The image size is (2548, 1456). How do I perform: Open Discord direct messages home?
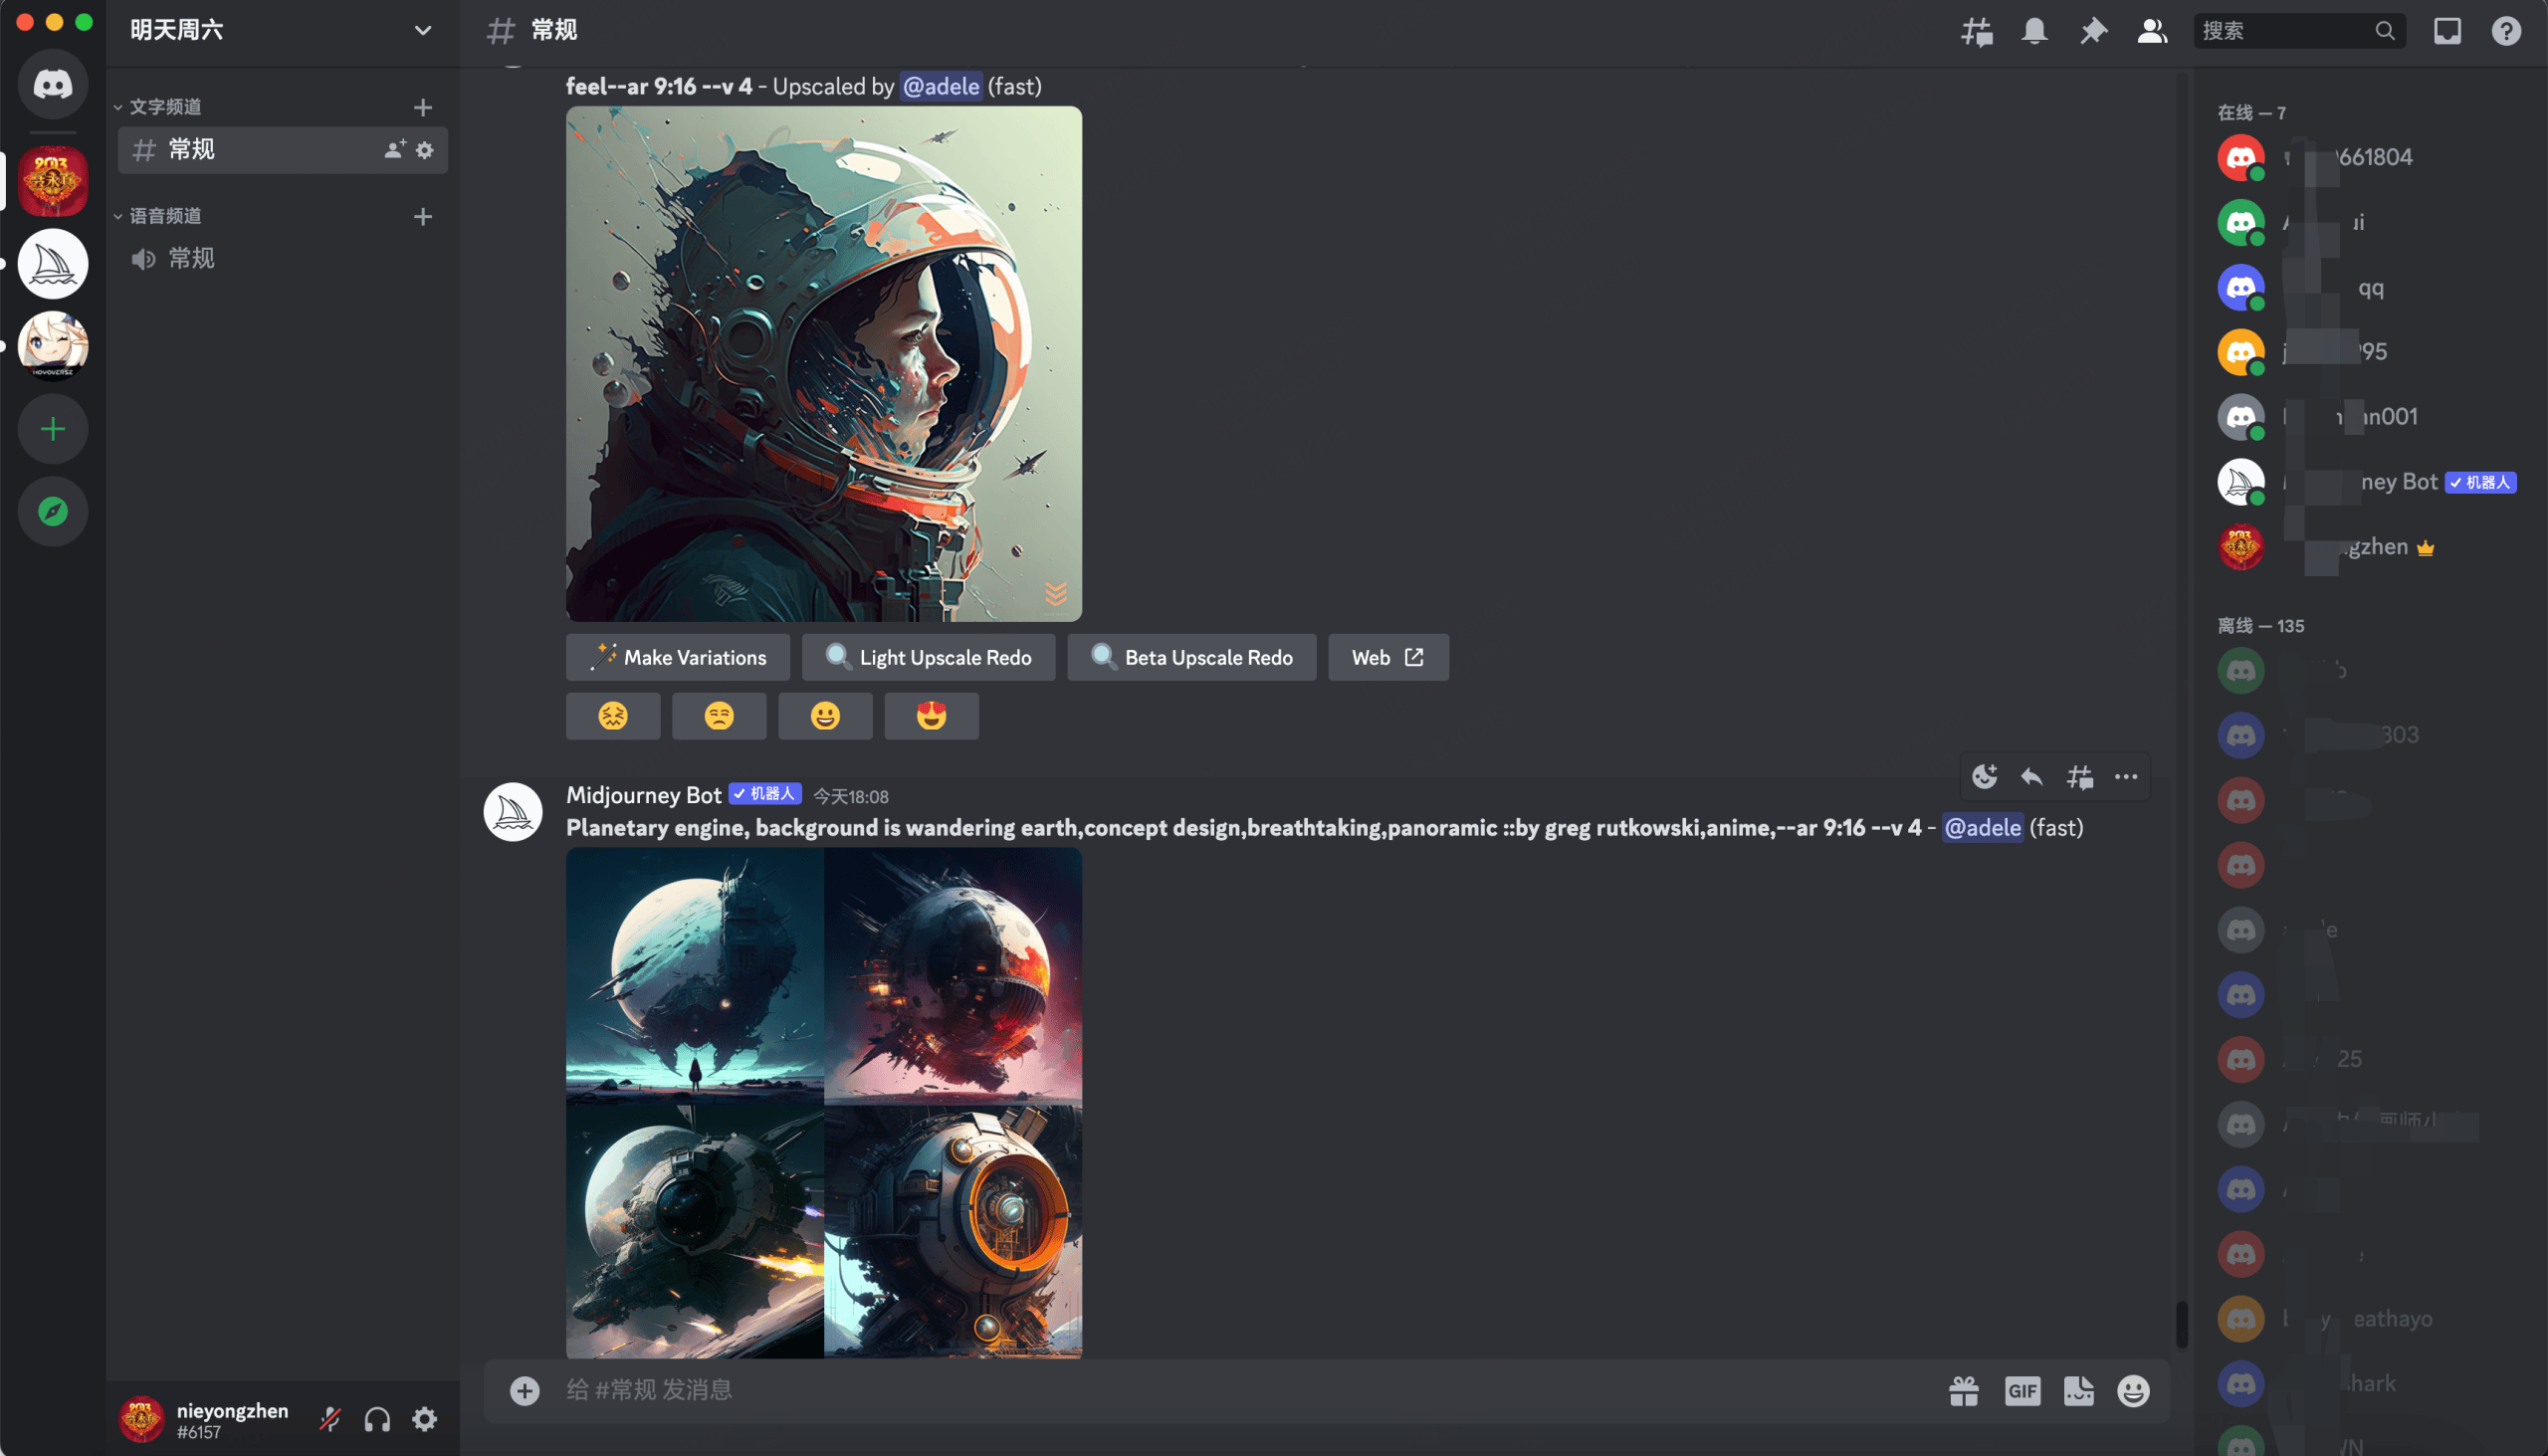click(x=53, y=84)
